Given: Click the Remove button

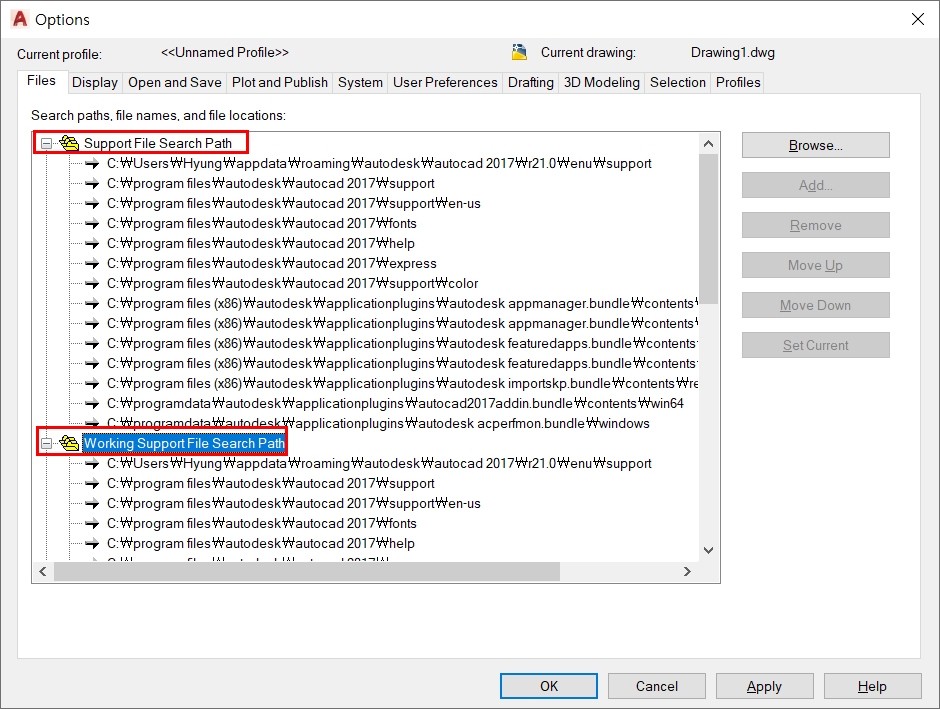Looking at the screenshot, I should click(x=815, y=225).
